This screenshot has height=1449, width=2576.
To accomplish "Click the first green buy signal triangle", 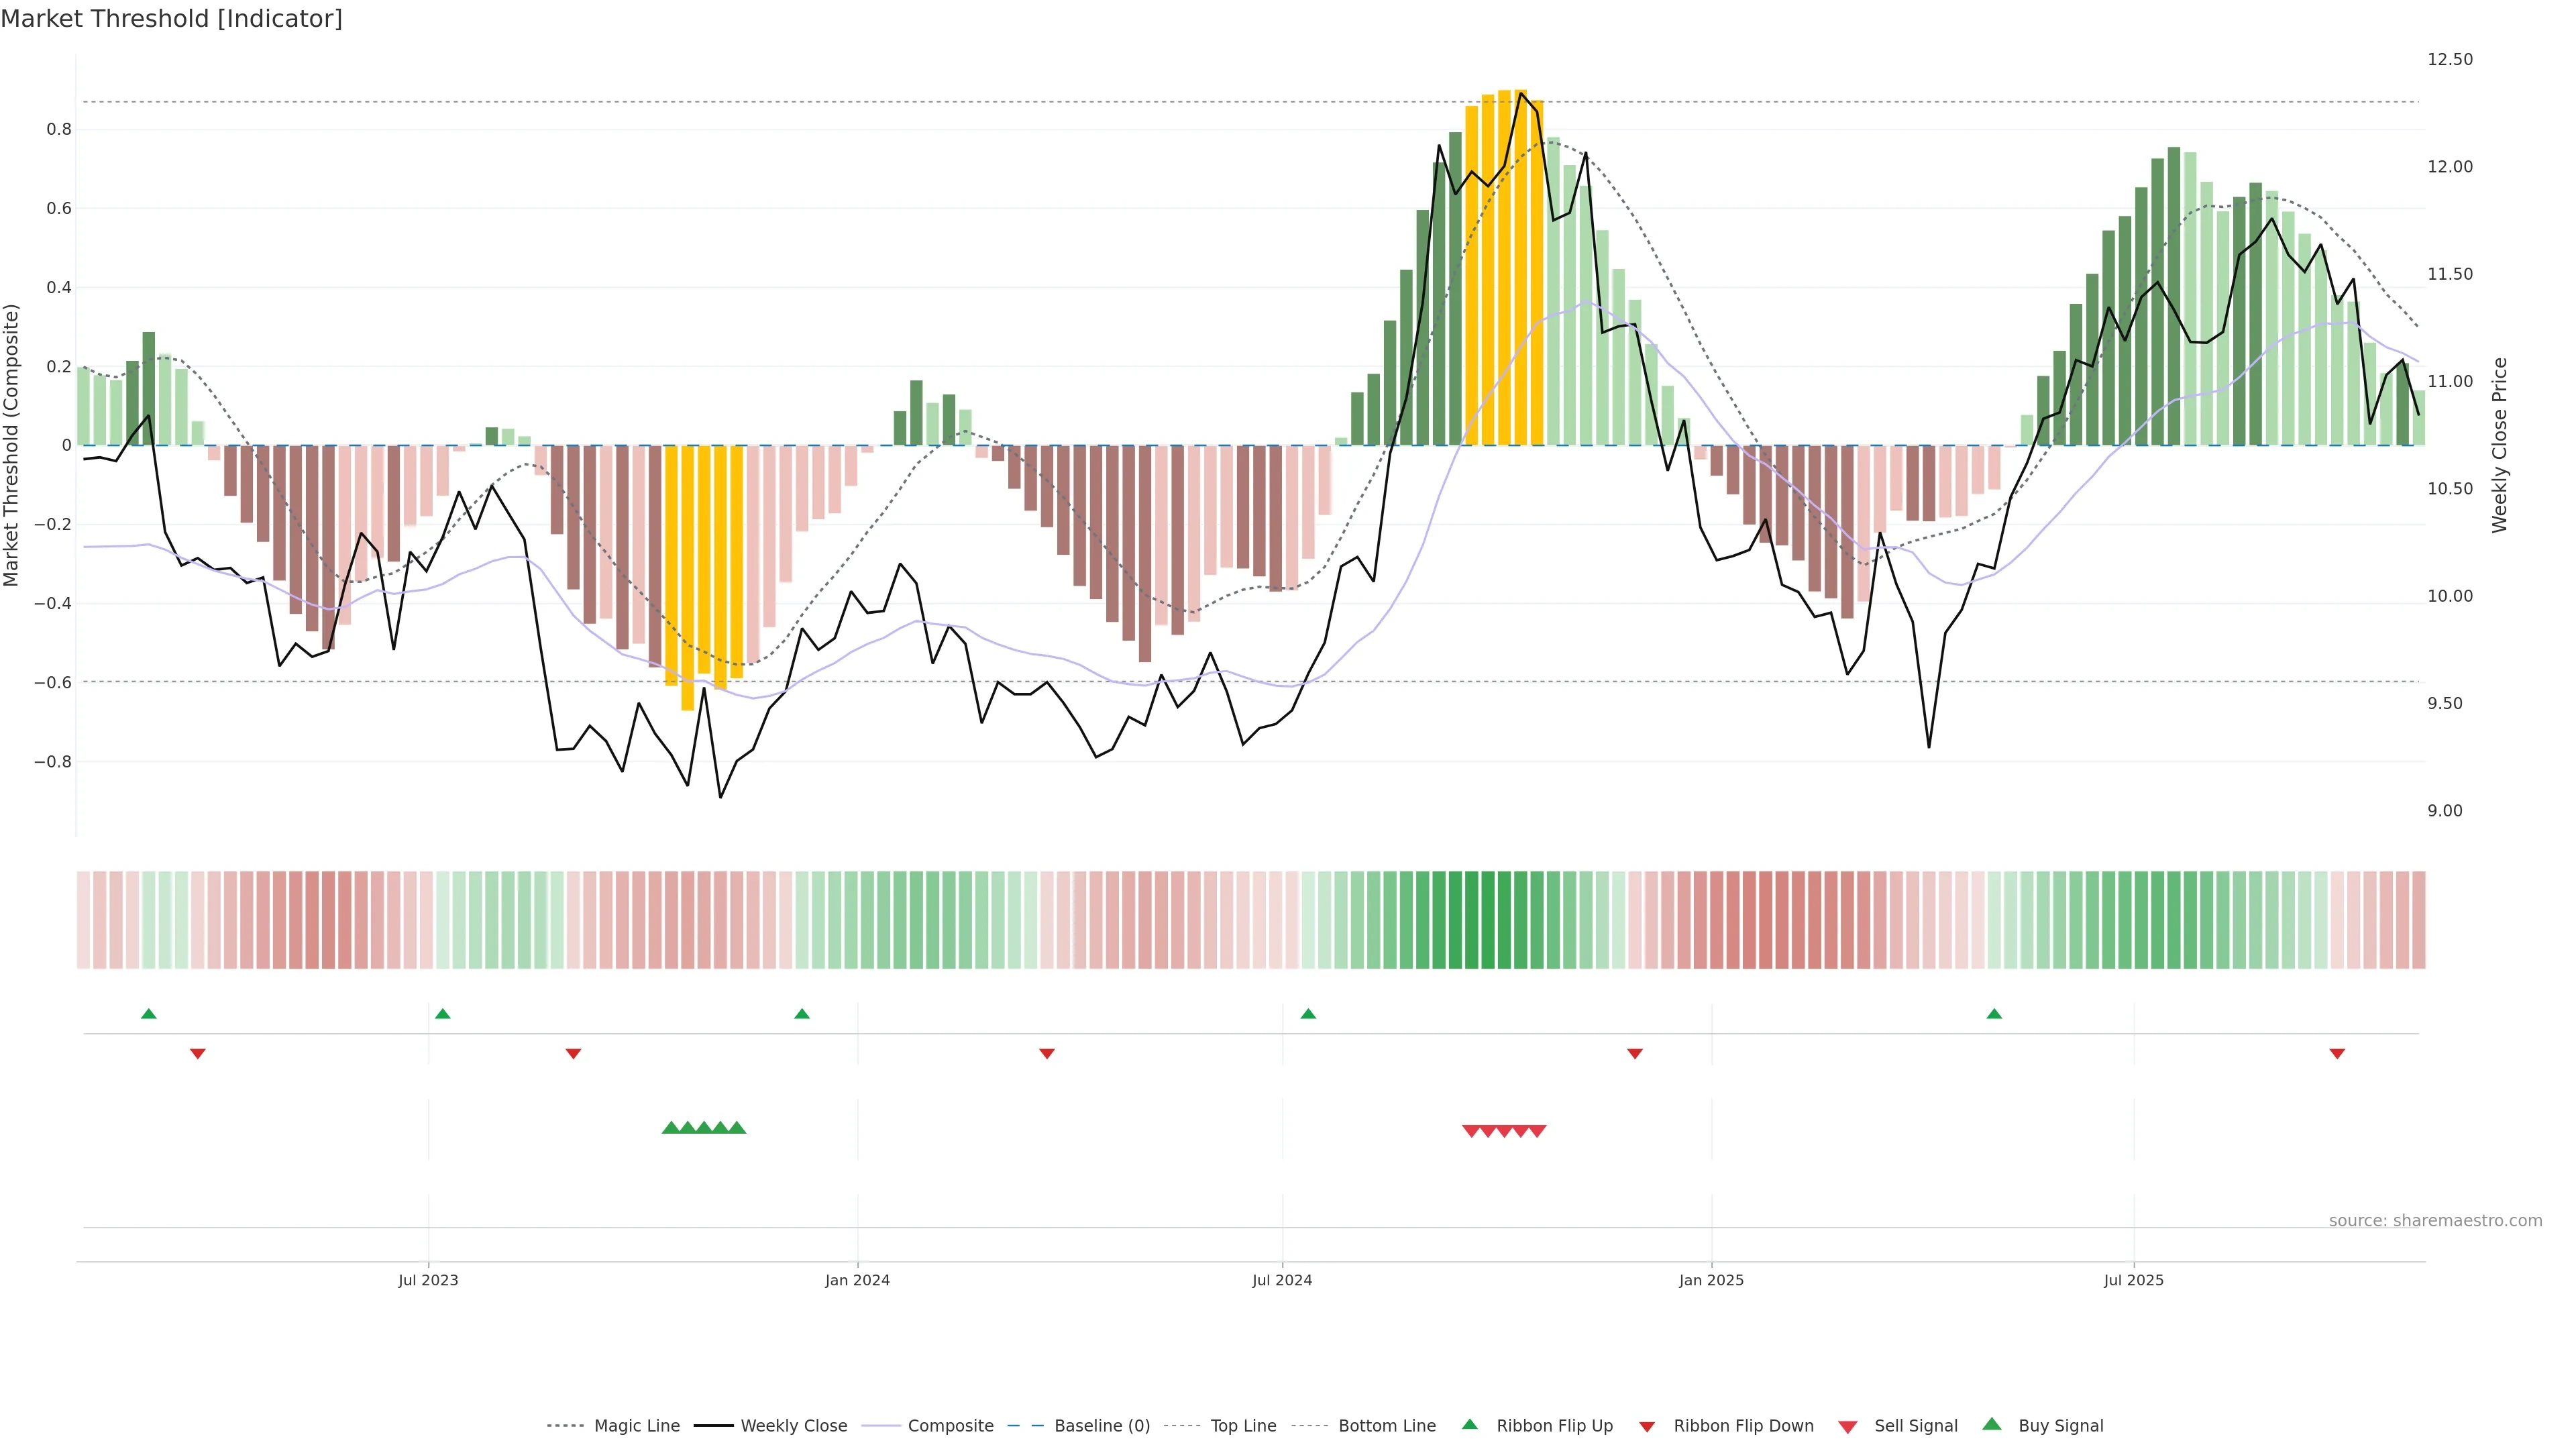I will click(671, 1128).
